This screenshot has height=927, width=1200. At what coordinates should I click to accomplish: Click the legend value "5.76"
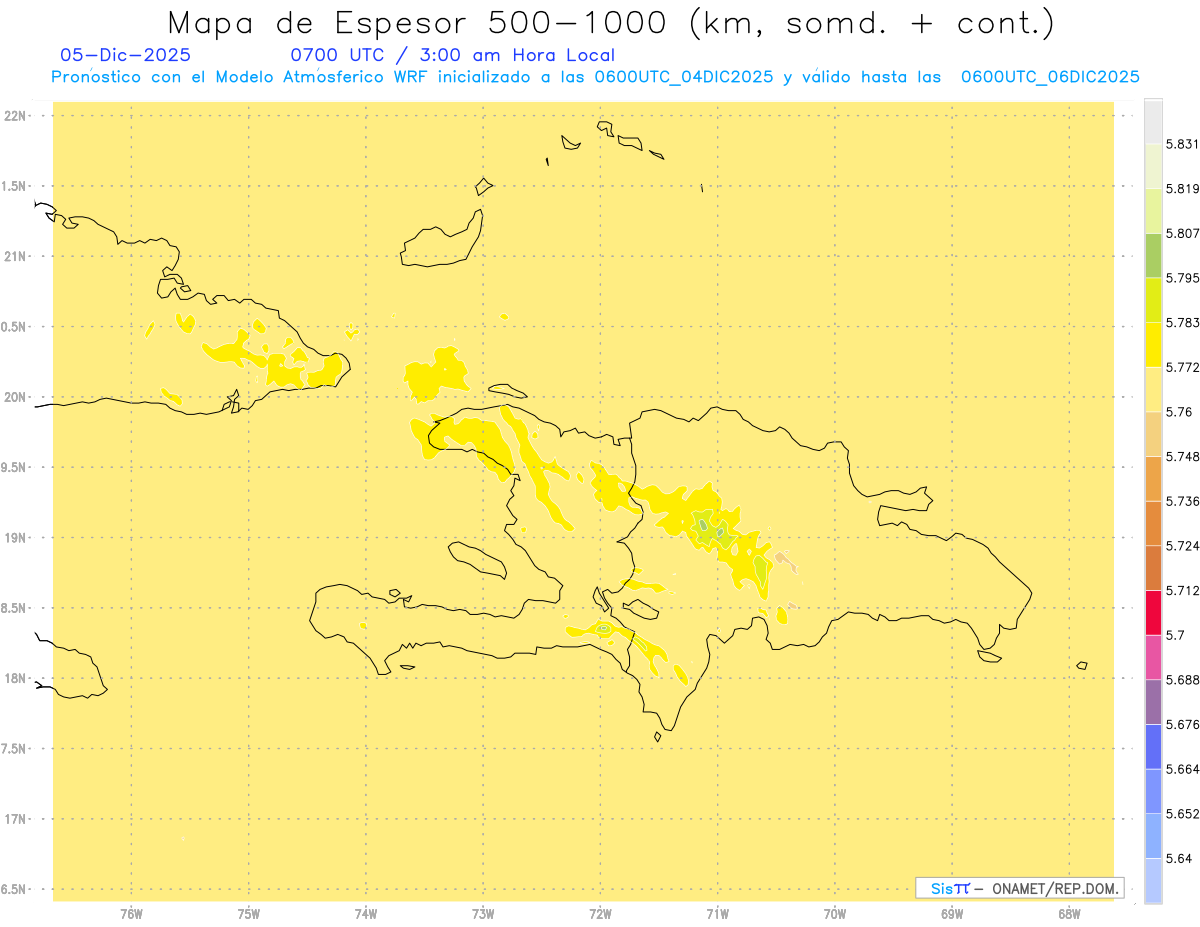point(1179,412)
